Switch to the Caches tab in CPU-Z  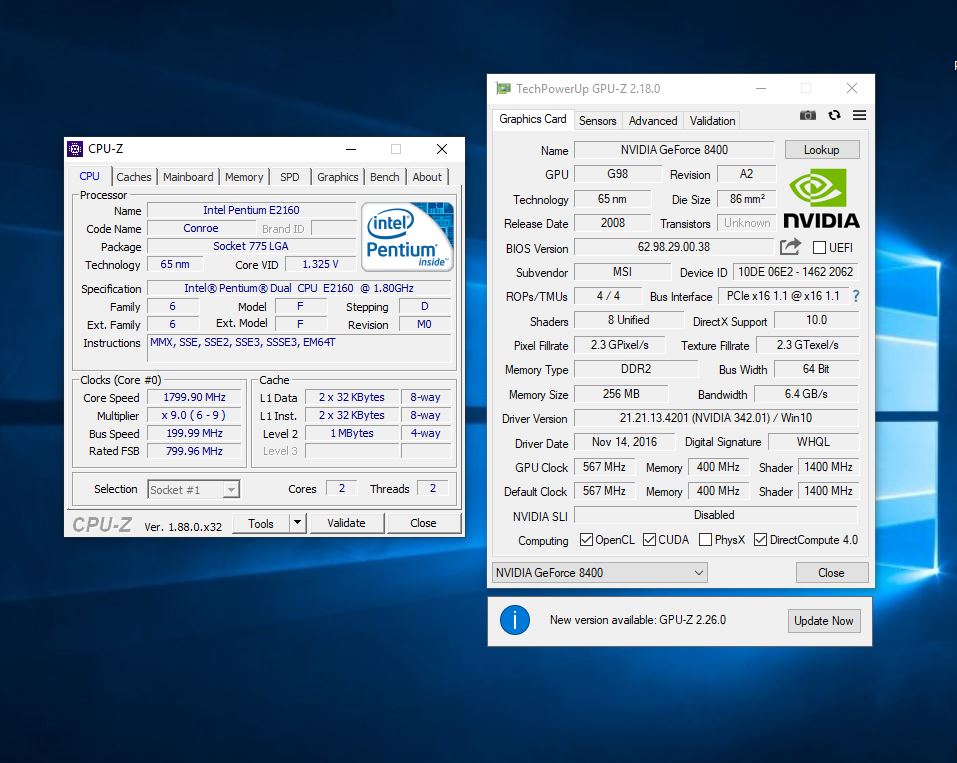(x=134, y=177)
